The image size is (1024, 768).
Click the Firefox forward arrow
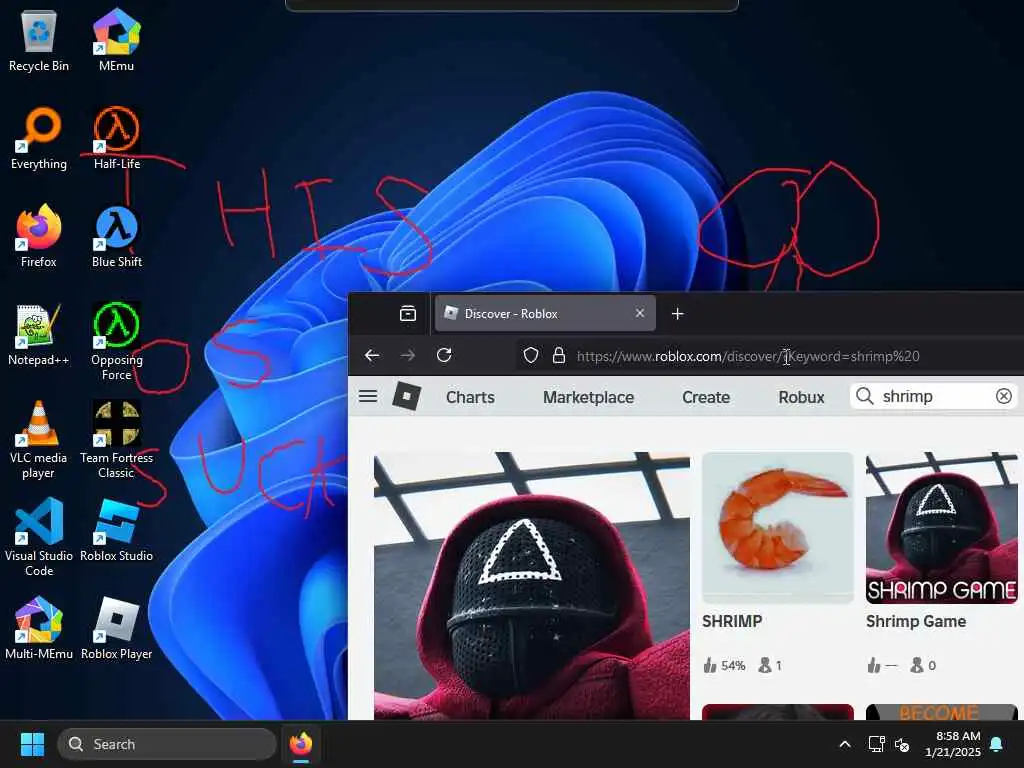point(408,355)
